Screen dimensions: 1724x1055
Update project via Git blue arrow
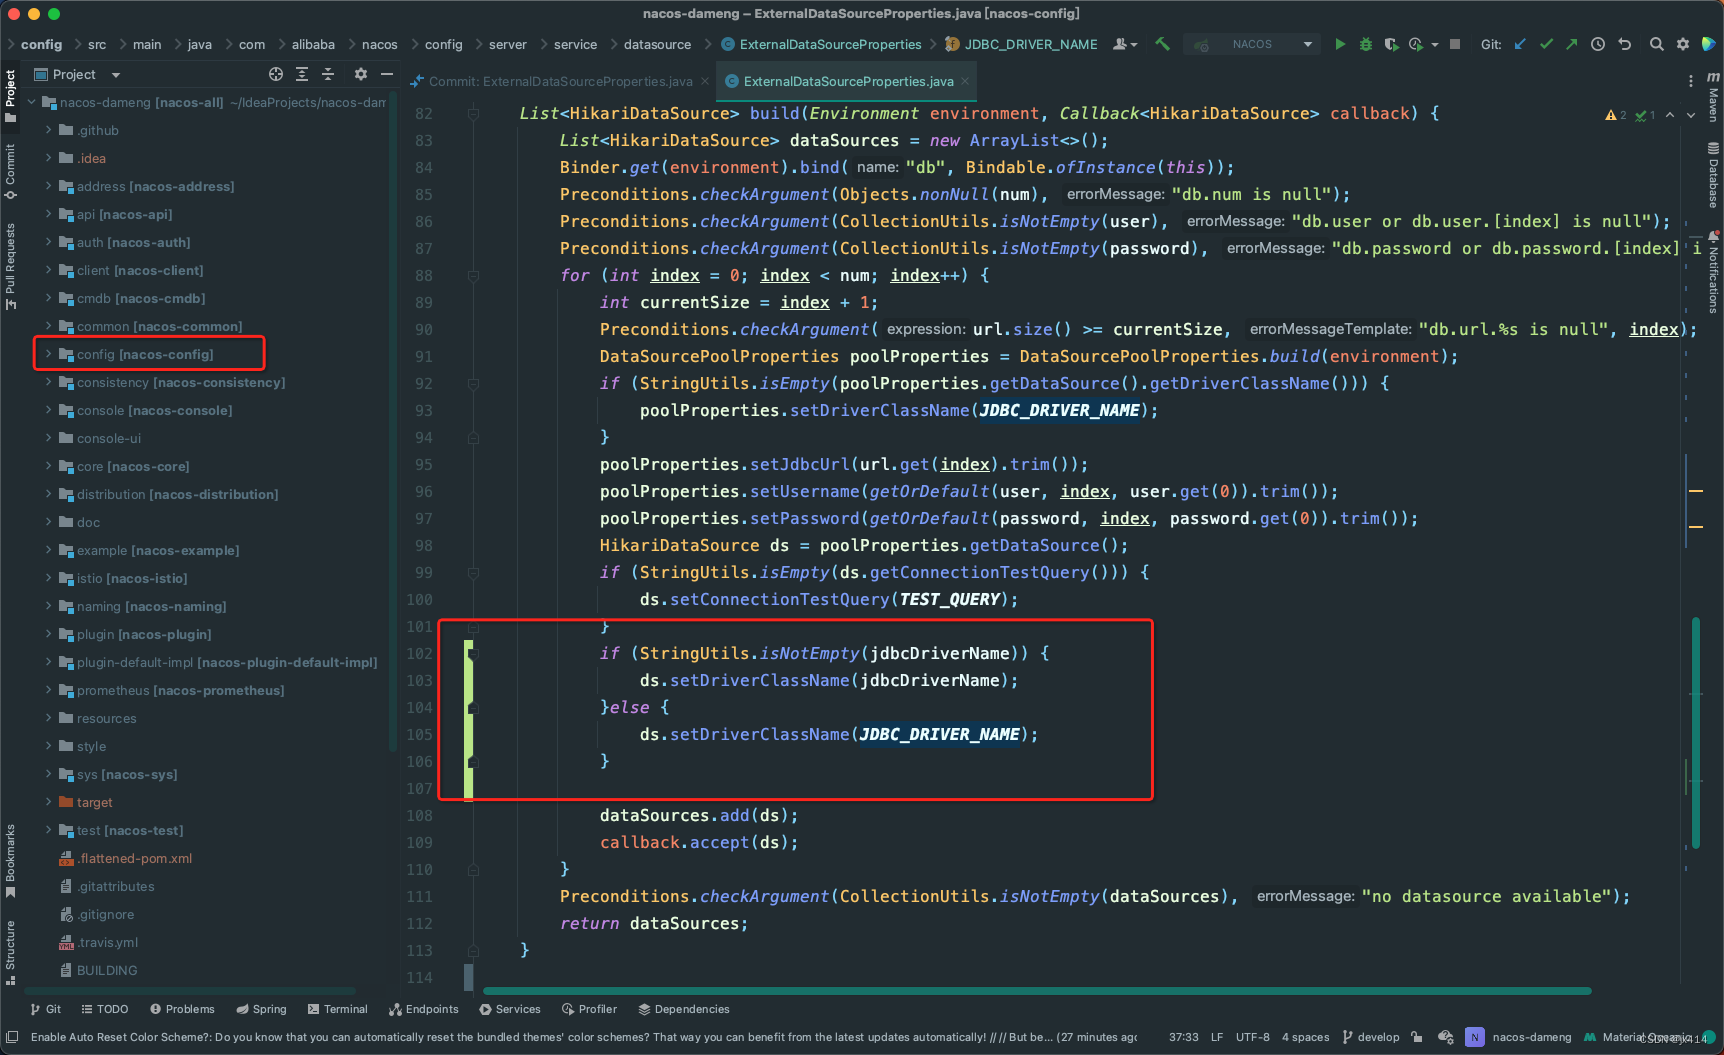[x=1520, y=44]
